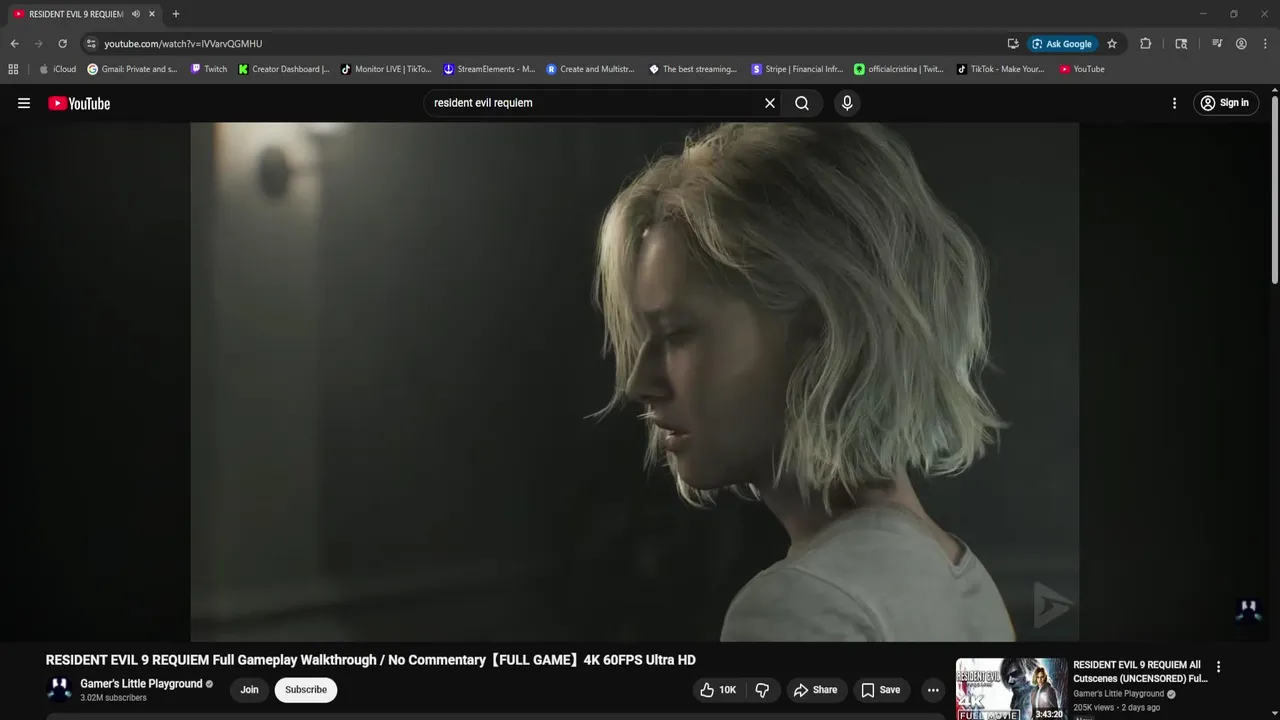This screenshot has width=1280, height=720.
Task: Share the video
Action: click(x=815, y=690)
